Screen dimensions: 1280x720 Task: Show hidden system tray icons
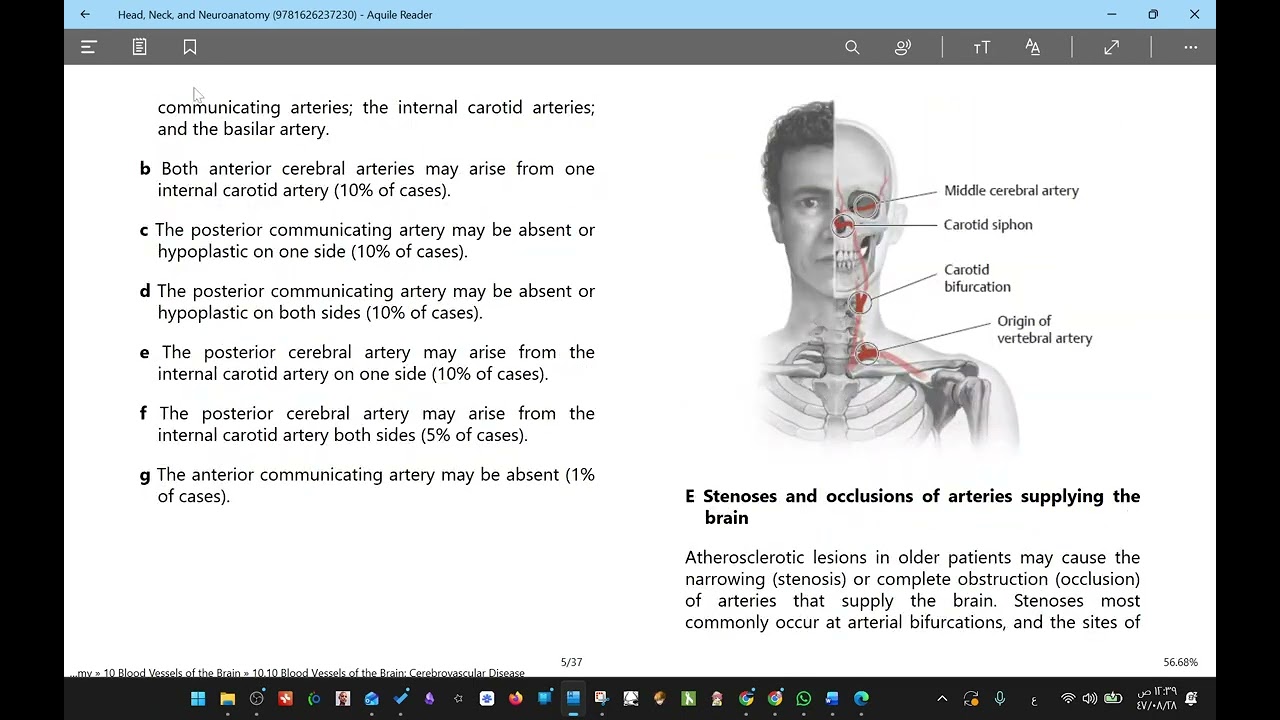[x=941, y=699]
